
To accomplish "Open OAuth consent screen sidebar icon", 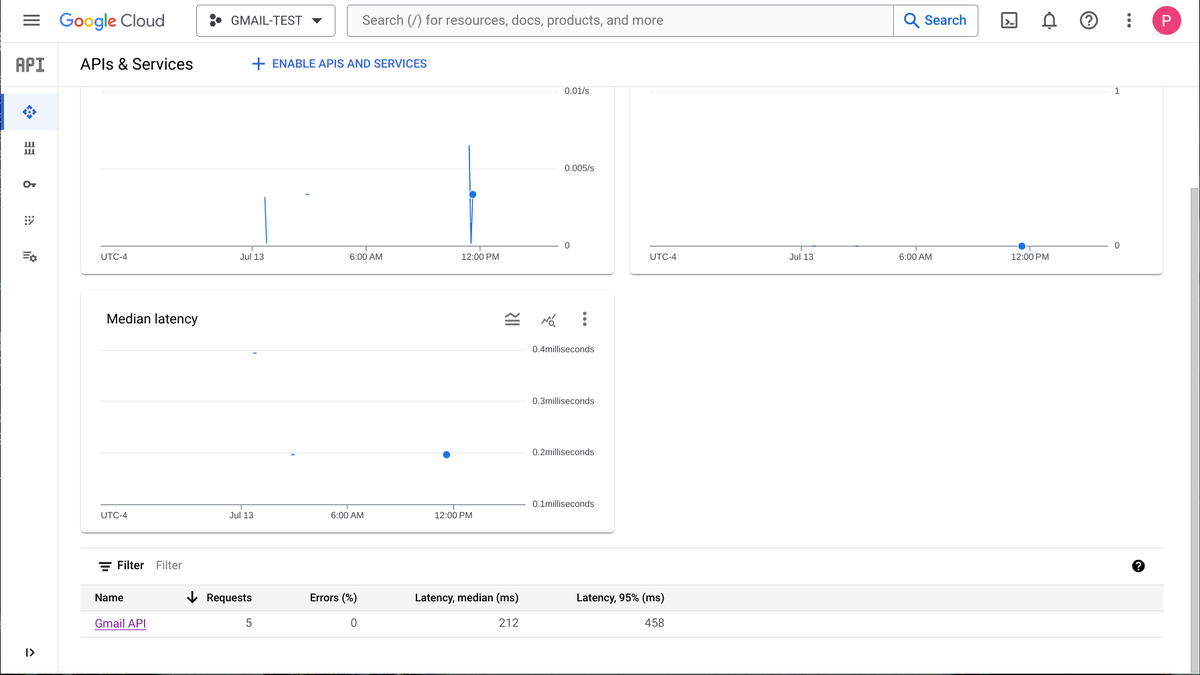I will pyautogui.click(x=29, y=220).
